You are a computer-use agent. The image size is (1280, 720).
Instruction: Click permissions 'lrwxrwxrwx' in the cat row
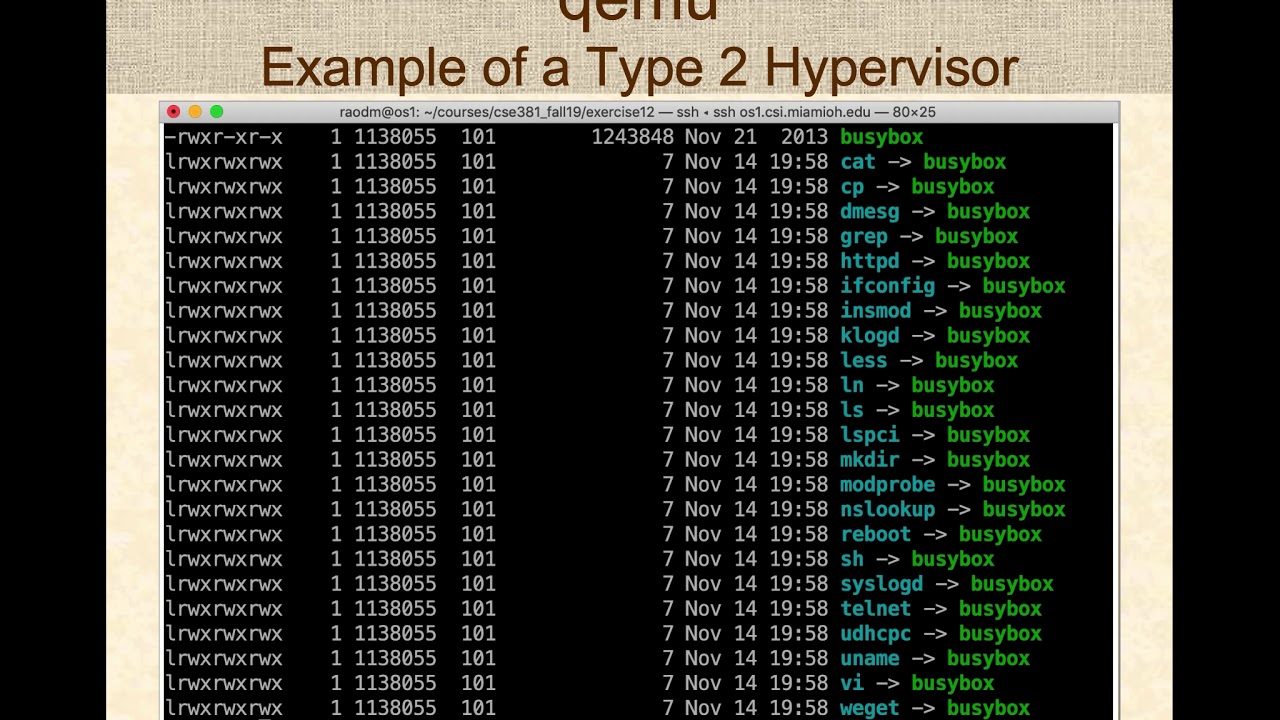click(223, 162)
